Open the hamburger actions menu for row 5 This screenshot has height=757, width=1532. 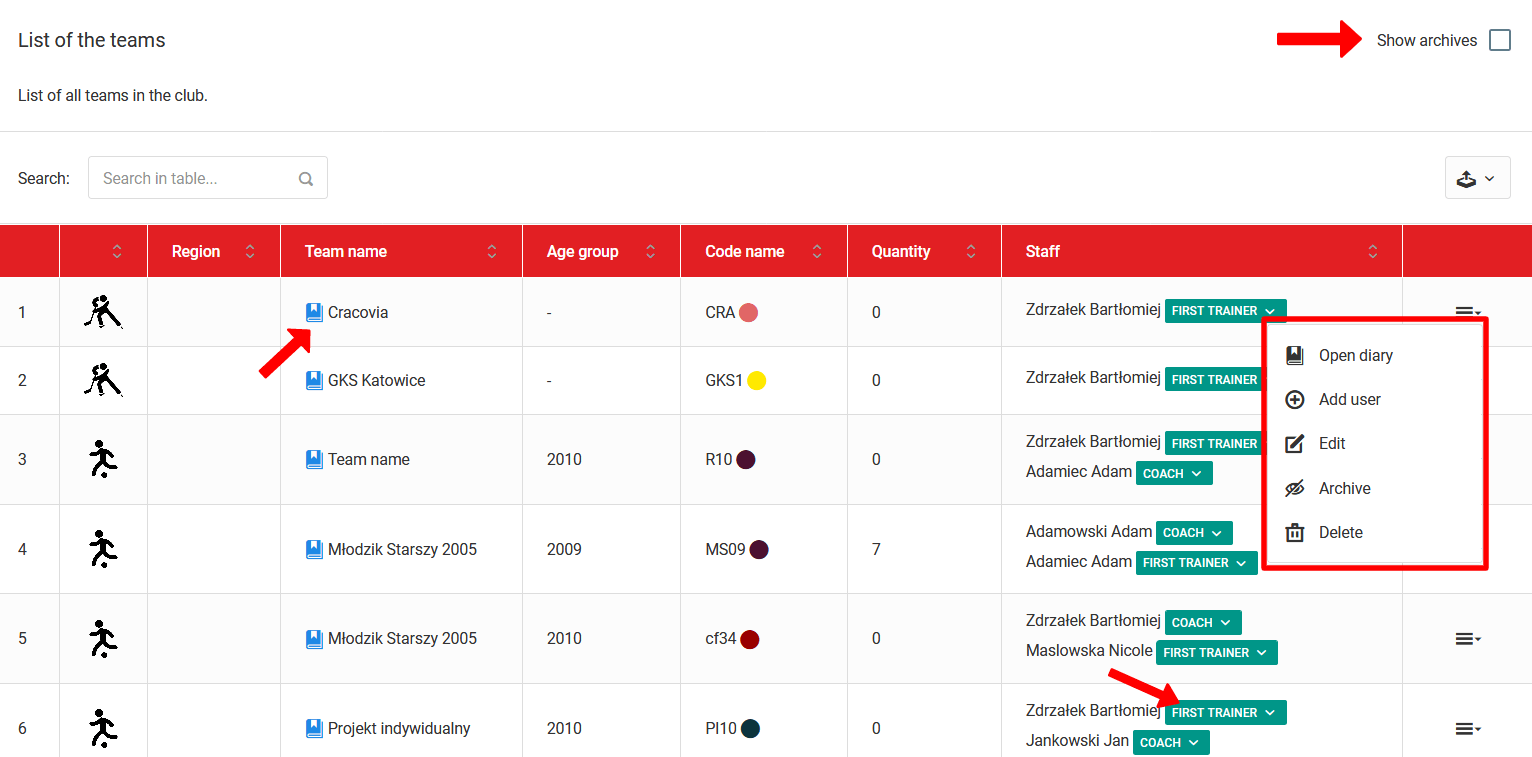1467,639
